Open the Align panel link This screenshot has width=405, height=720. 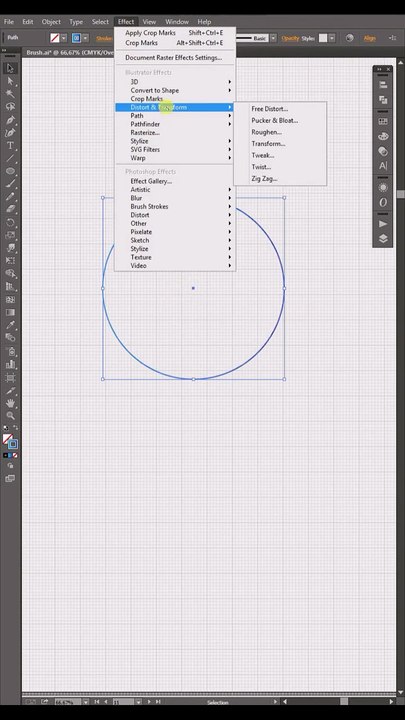point(370,39)
